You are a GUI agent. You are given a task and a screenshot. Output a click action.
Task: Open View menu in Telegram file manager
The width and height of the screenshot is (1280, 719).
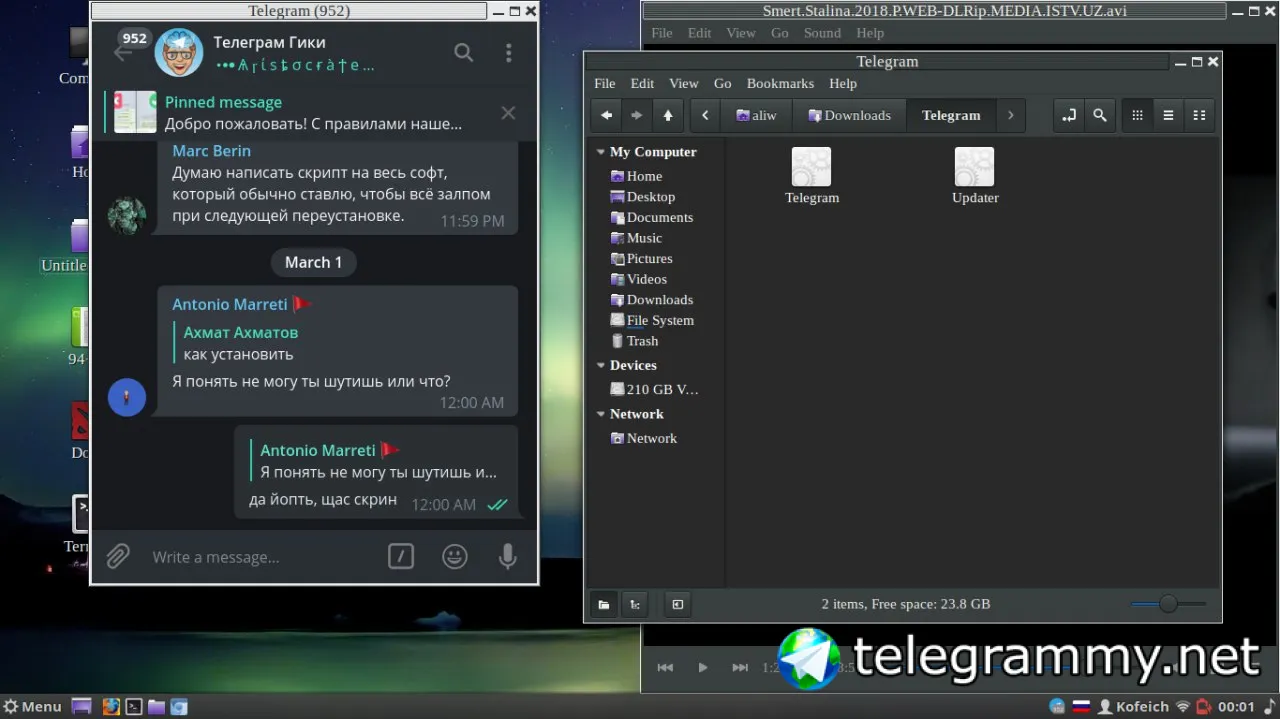click(x=684, y=83)
